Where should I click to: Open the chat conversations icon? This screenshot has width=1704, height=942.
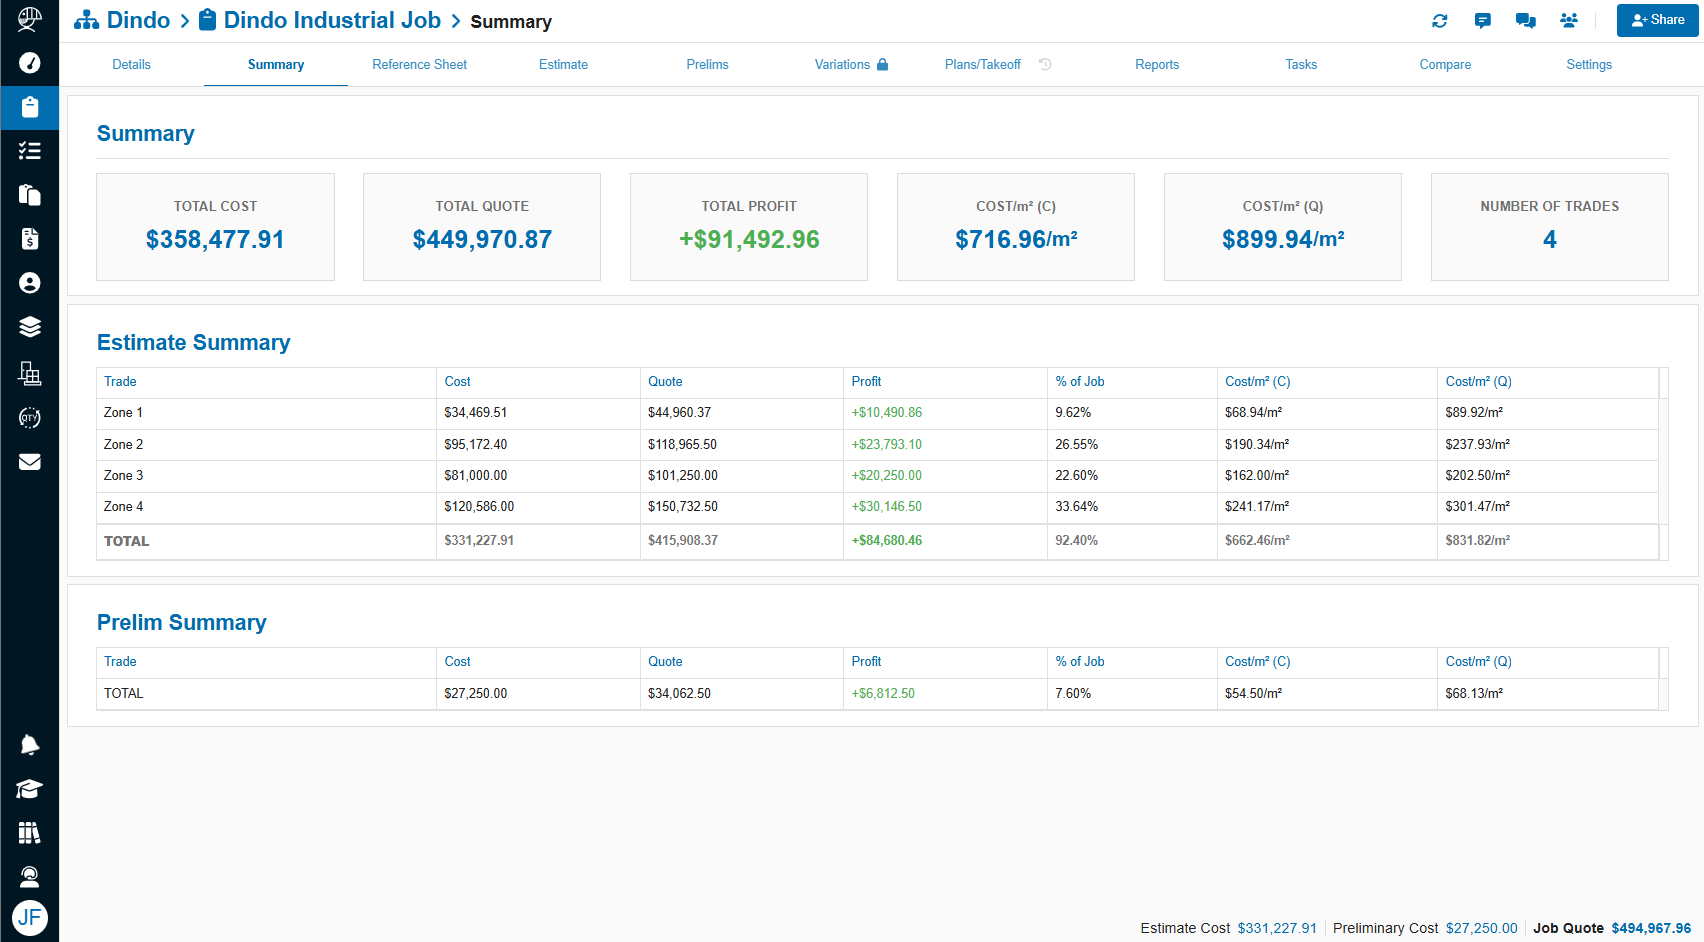pyautogui.click(x=1526, y=21)
